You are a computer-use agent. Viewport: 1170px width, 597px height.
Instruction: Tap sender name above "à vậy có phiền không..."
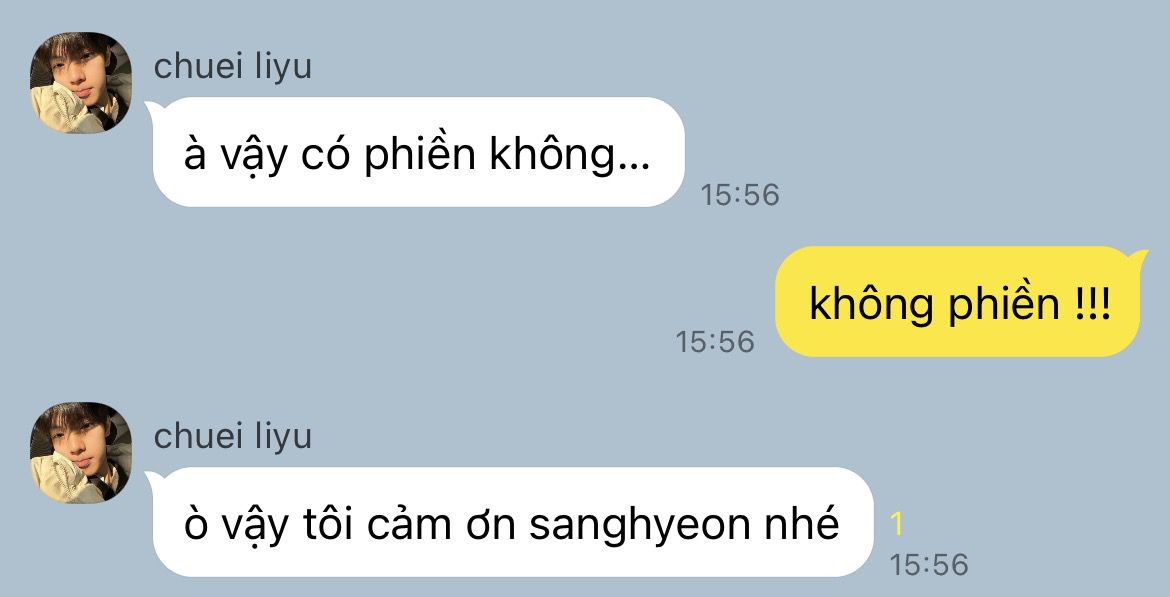tap(233, 67)
